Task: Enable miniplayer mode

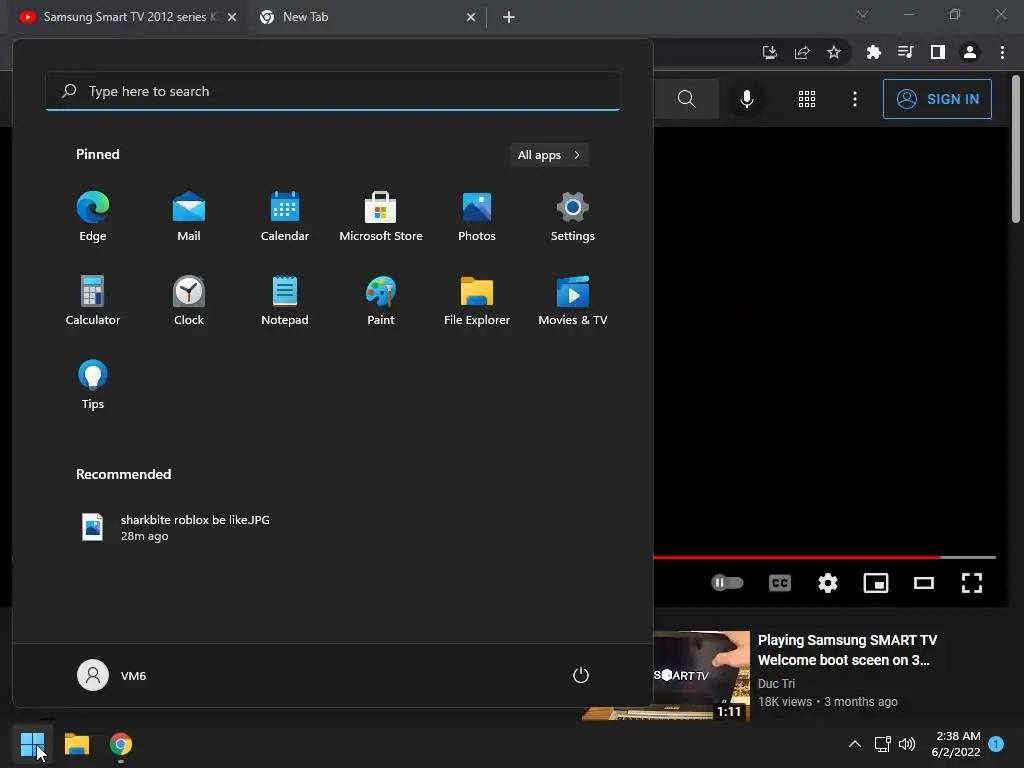Action: click(876, 583)
